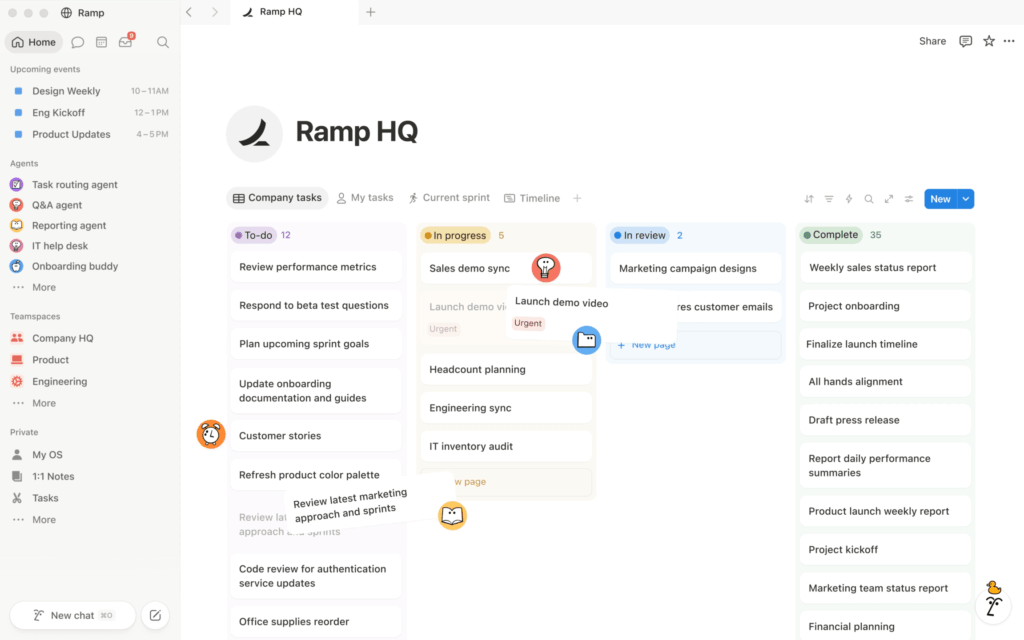Image resolution: width=1024 pixels, height=640 pixels.
Task: Open Task routing agent
Action: [74, 185]
